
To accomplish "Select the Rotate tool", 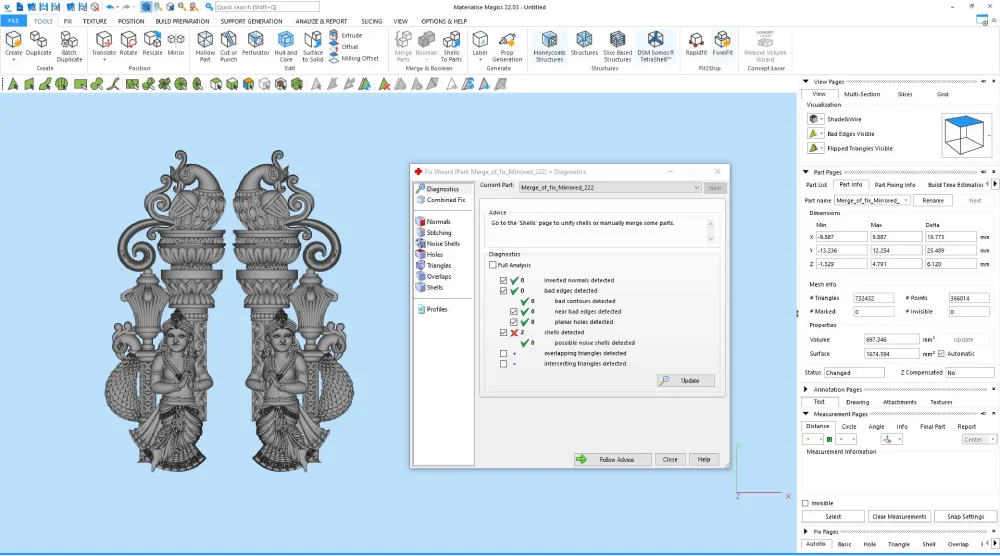I will pos(128,44).
